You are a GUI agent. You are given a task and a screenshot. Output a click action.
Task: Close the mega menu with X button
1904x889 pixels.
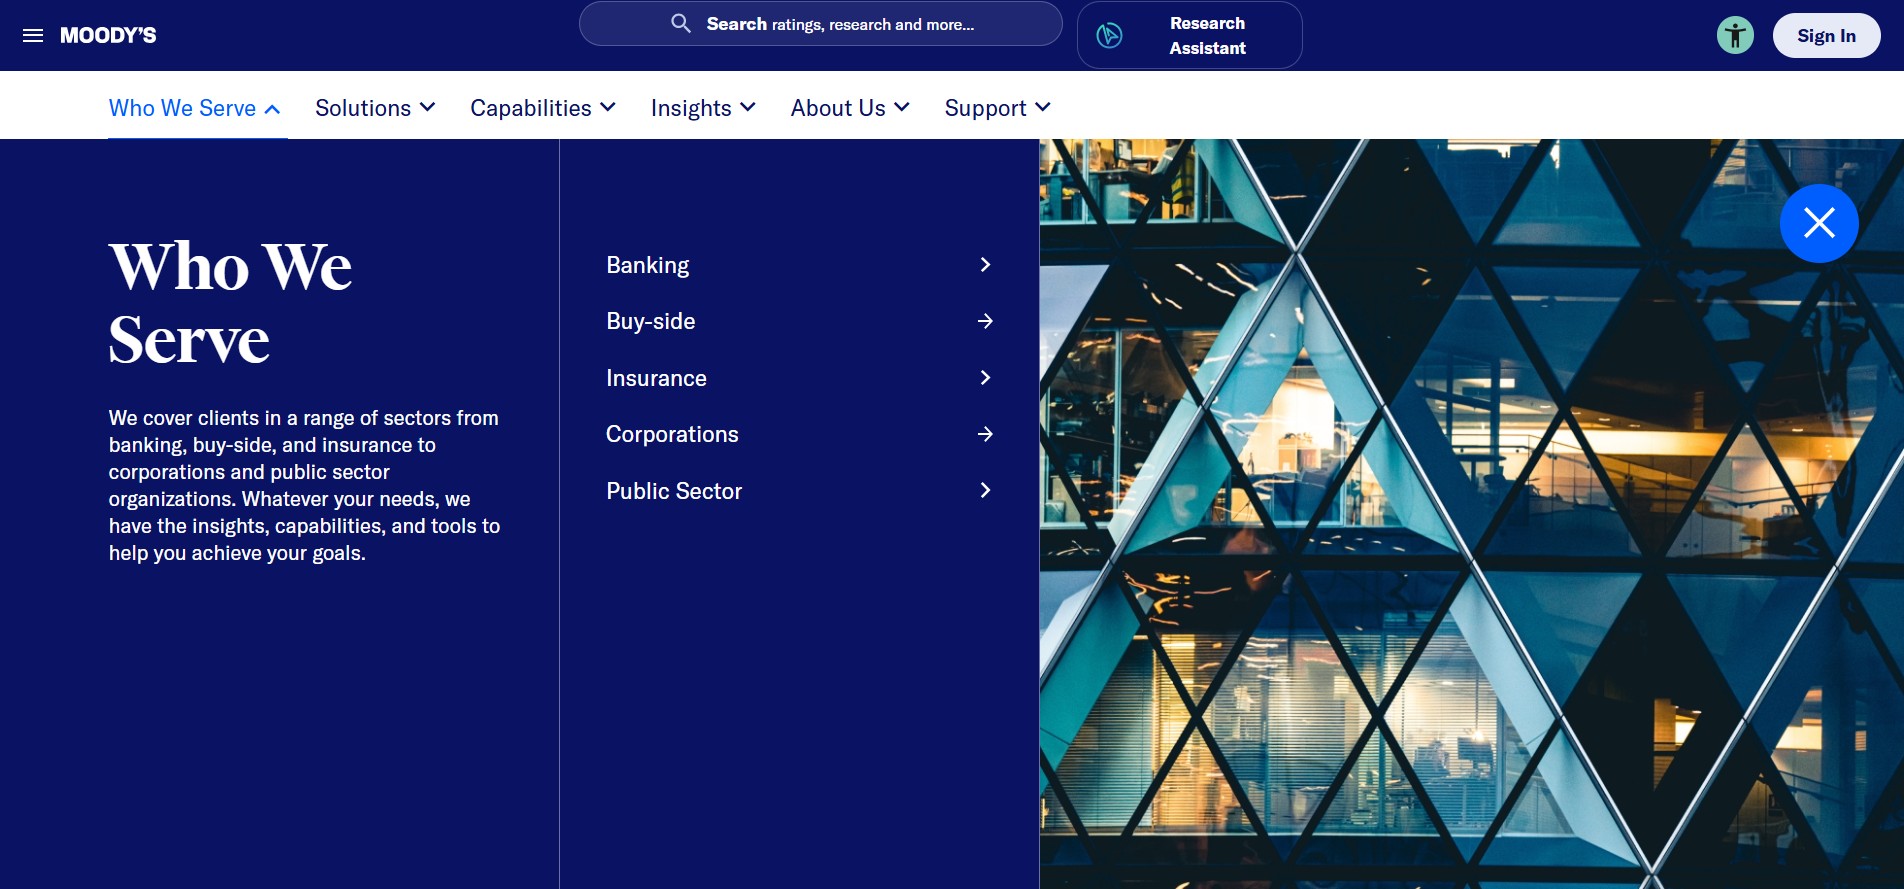coord(1818,223)
